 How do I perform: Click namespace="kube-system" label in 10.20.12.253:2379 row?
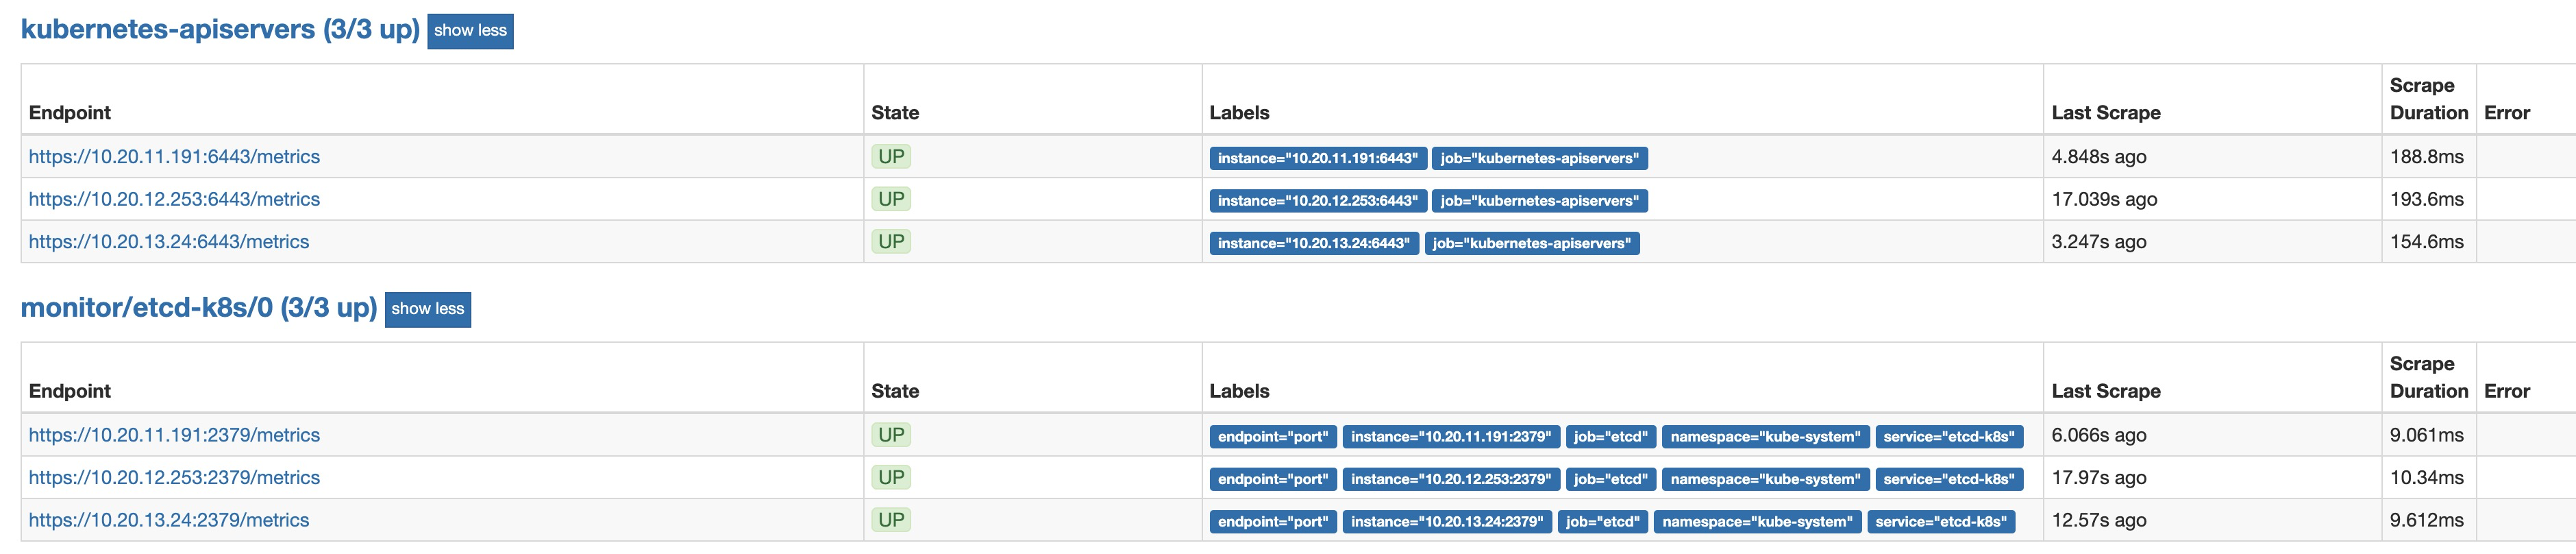click(x=1766, y=479)
